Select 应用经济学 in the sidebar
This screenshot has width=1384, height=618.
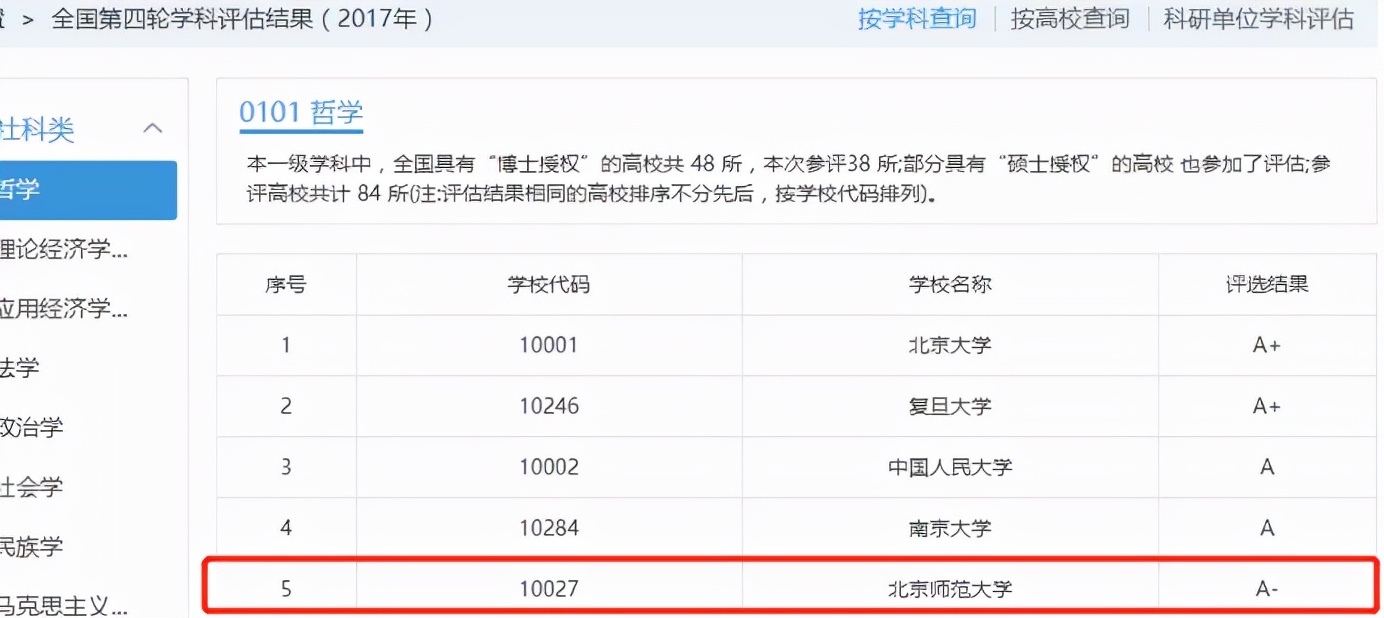[60, 310]
